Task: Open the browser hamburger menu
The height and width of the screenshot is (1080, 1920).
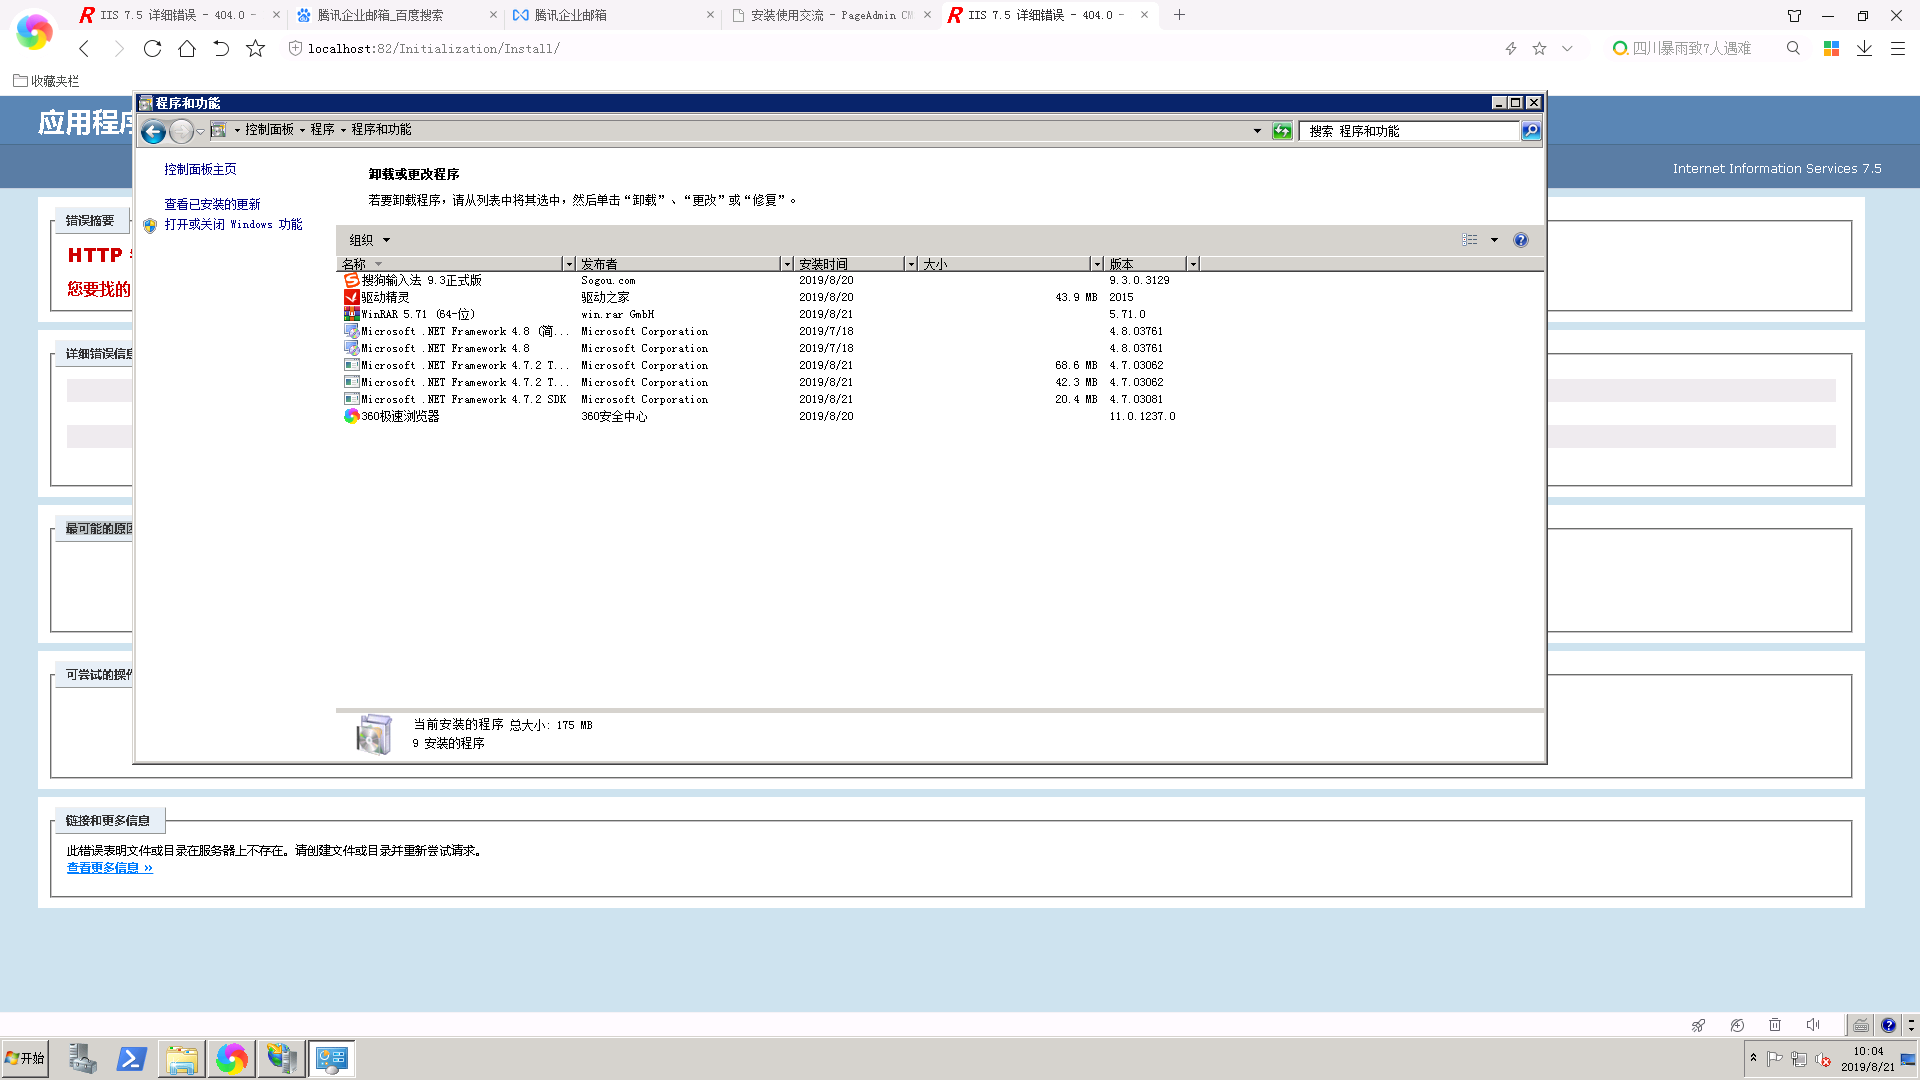Action: [1897, 48]
